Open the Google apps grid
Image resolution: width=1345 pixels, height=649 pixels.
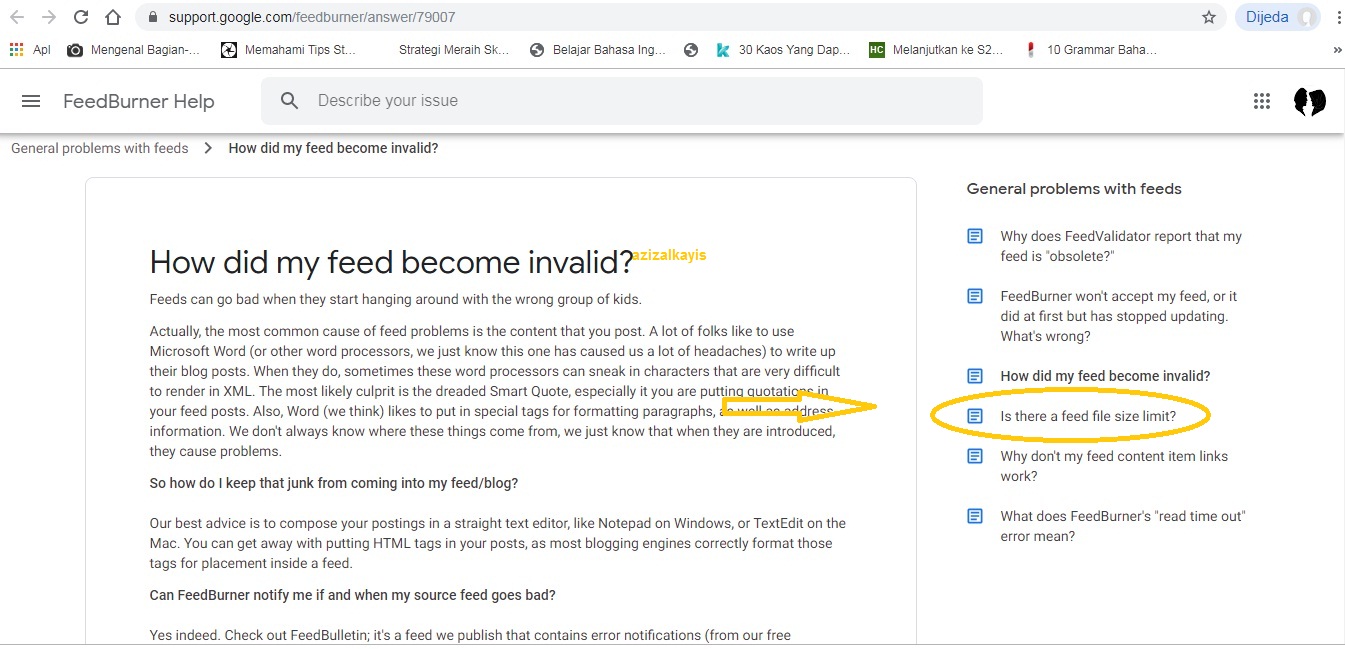coord(1262,101)
